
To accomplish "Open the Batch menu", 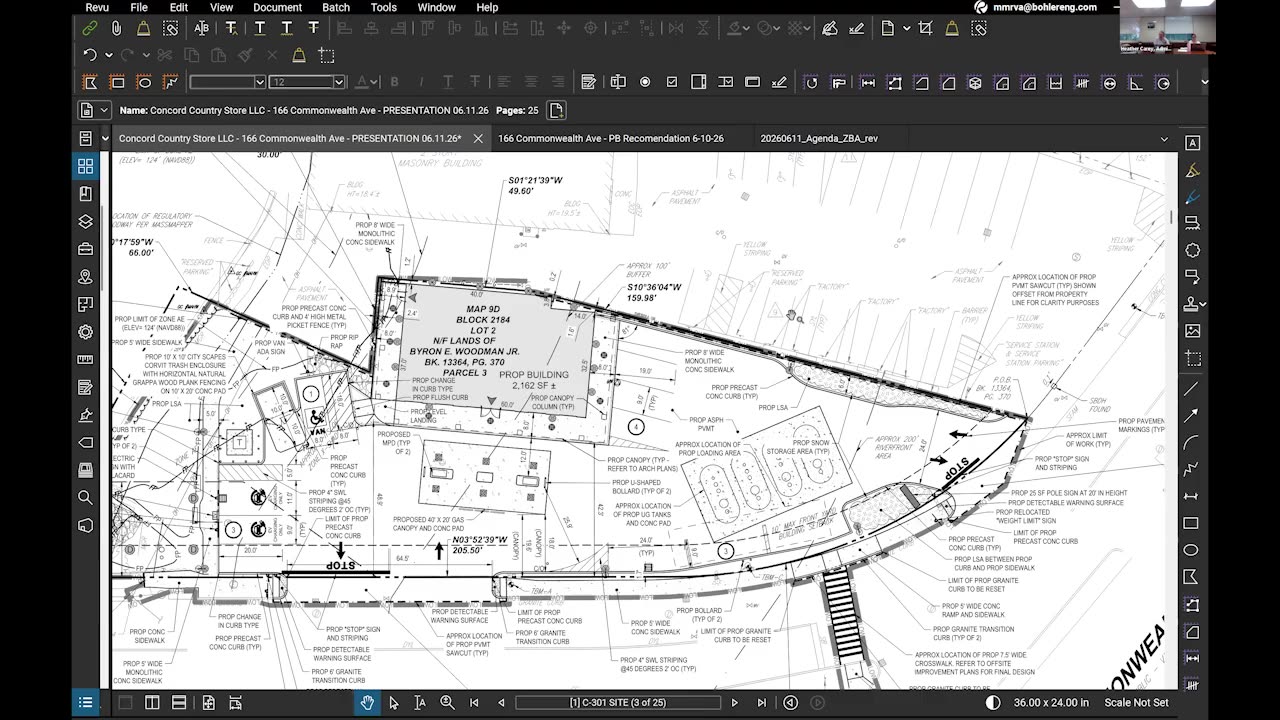I will pos(336,7).
